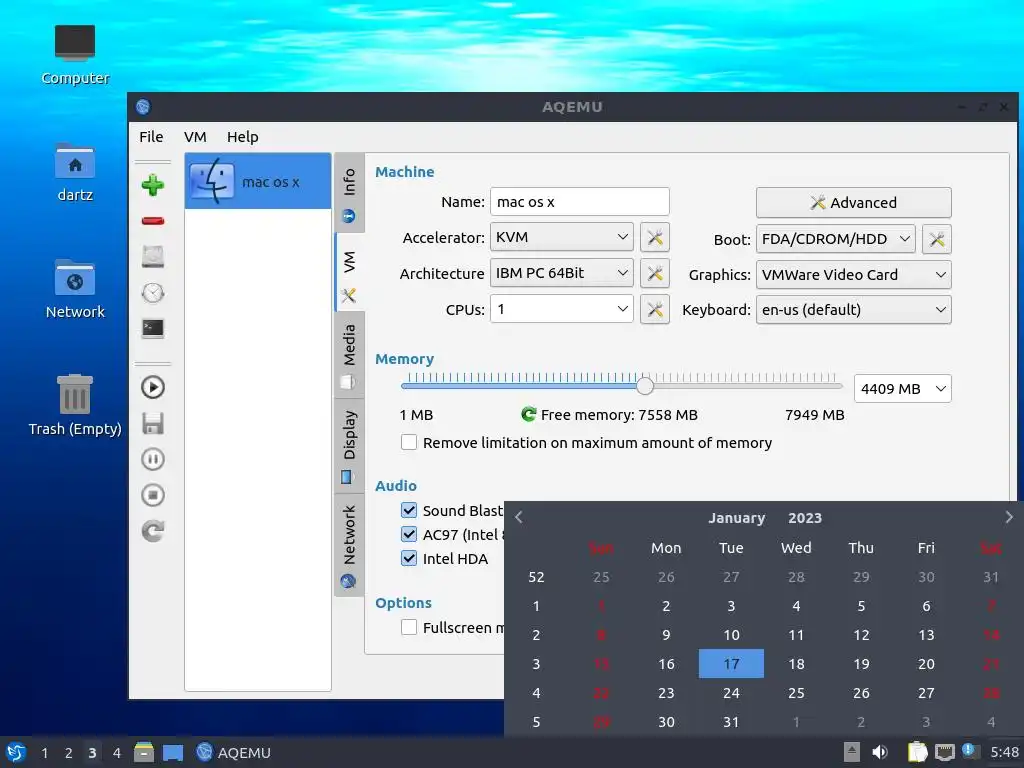The width and height of the screenshot is (1024, 768).
Task: Open the hard disk manager icon in sidebar
Action: (153, 257)
